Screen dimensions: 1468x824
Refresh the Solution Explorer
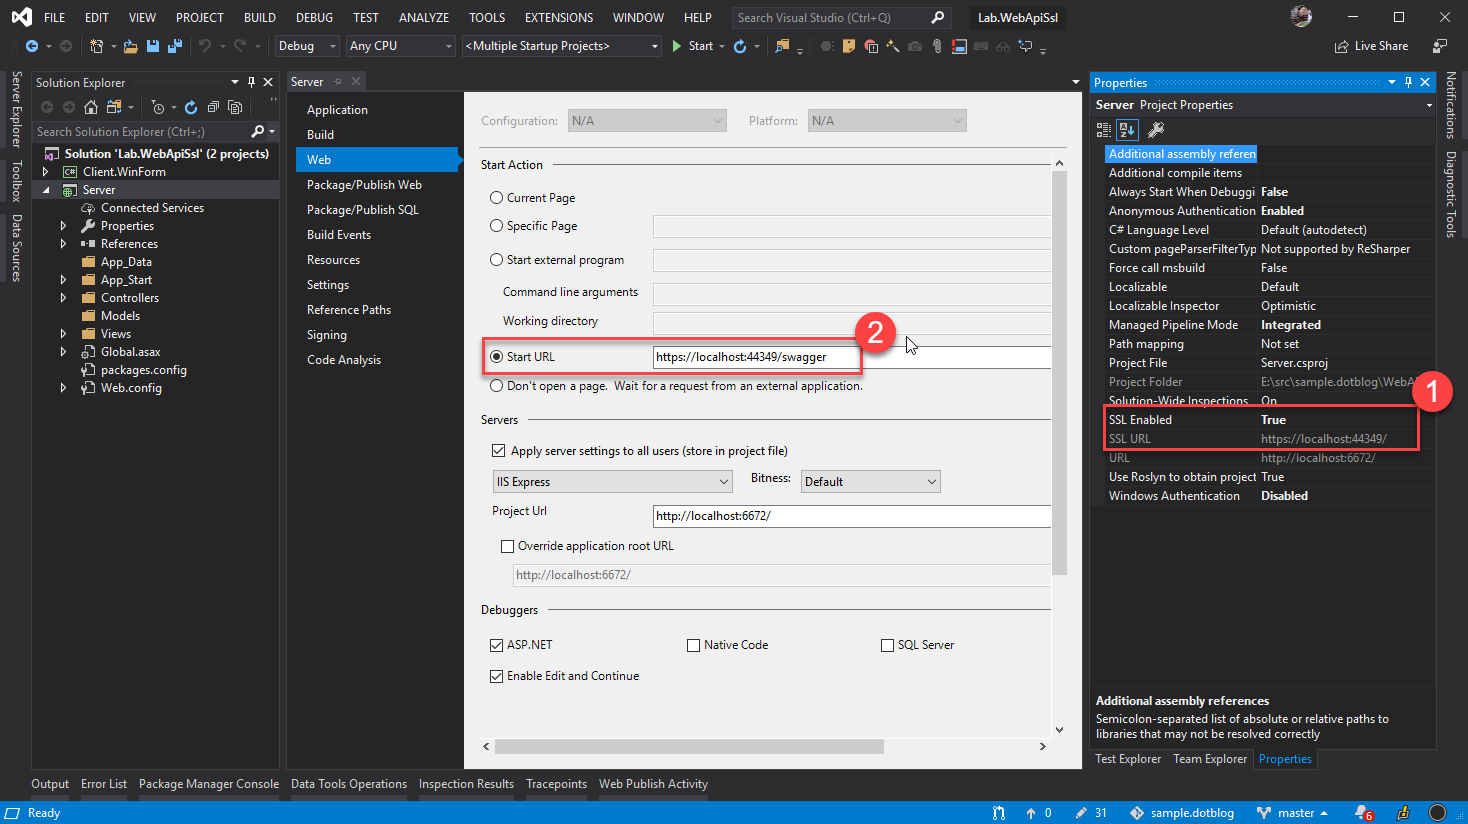click(192, 107)
